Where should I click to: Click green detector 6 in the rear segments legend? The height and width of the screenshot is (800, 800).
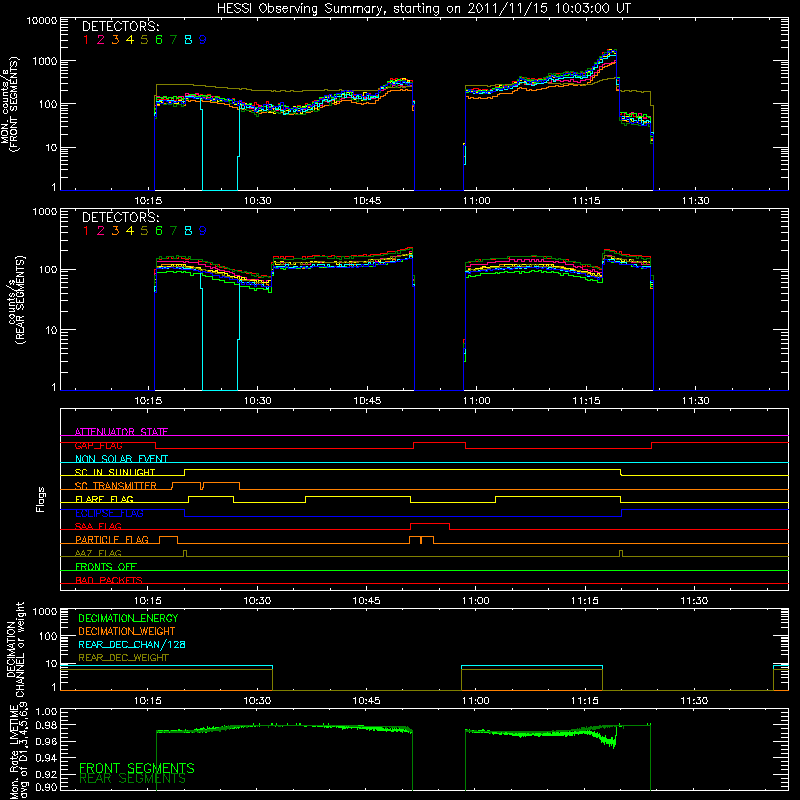(x=159, y=231)
